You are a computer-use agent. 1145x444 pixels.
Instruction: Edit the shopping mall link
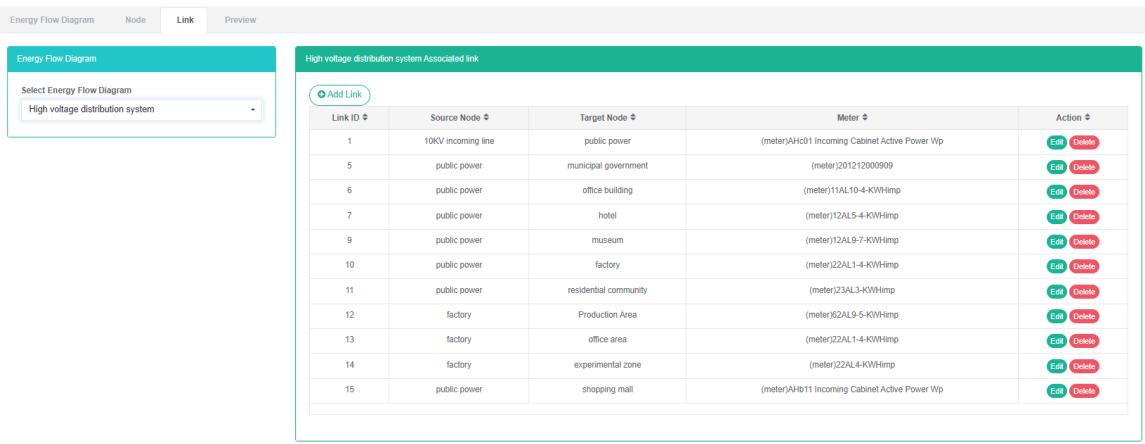1056,390
